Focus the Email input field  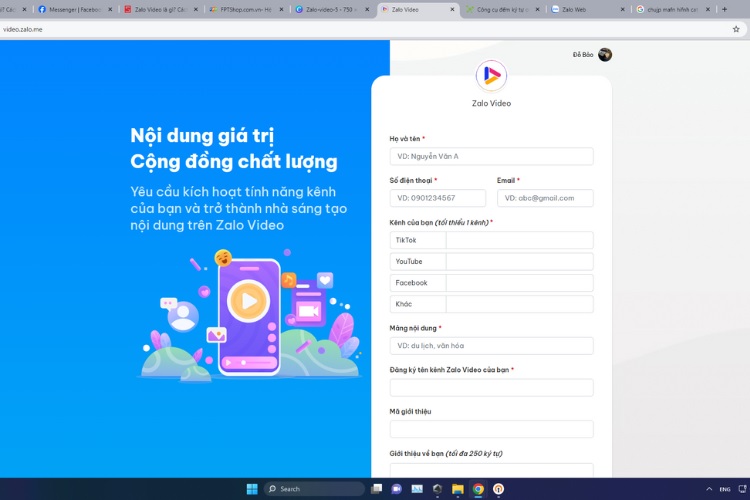click(545, 198)
